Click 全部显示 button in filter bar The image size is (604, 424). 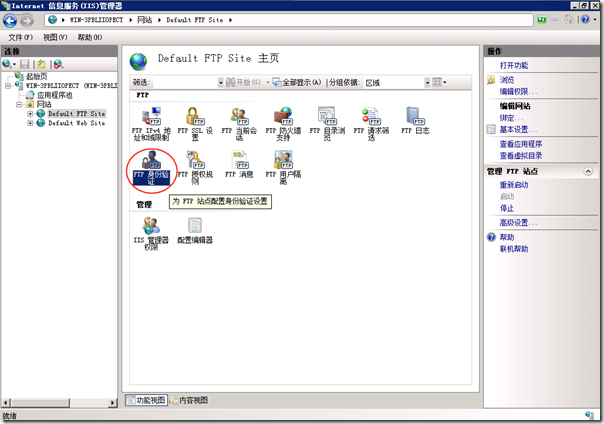click(297, 82)
